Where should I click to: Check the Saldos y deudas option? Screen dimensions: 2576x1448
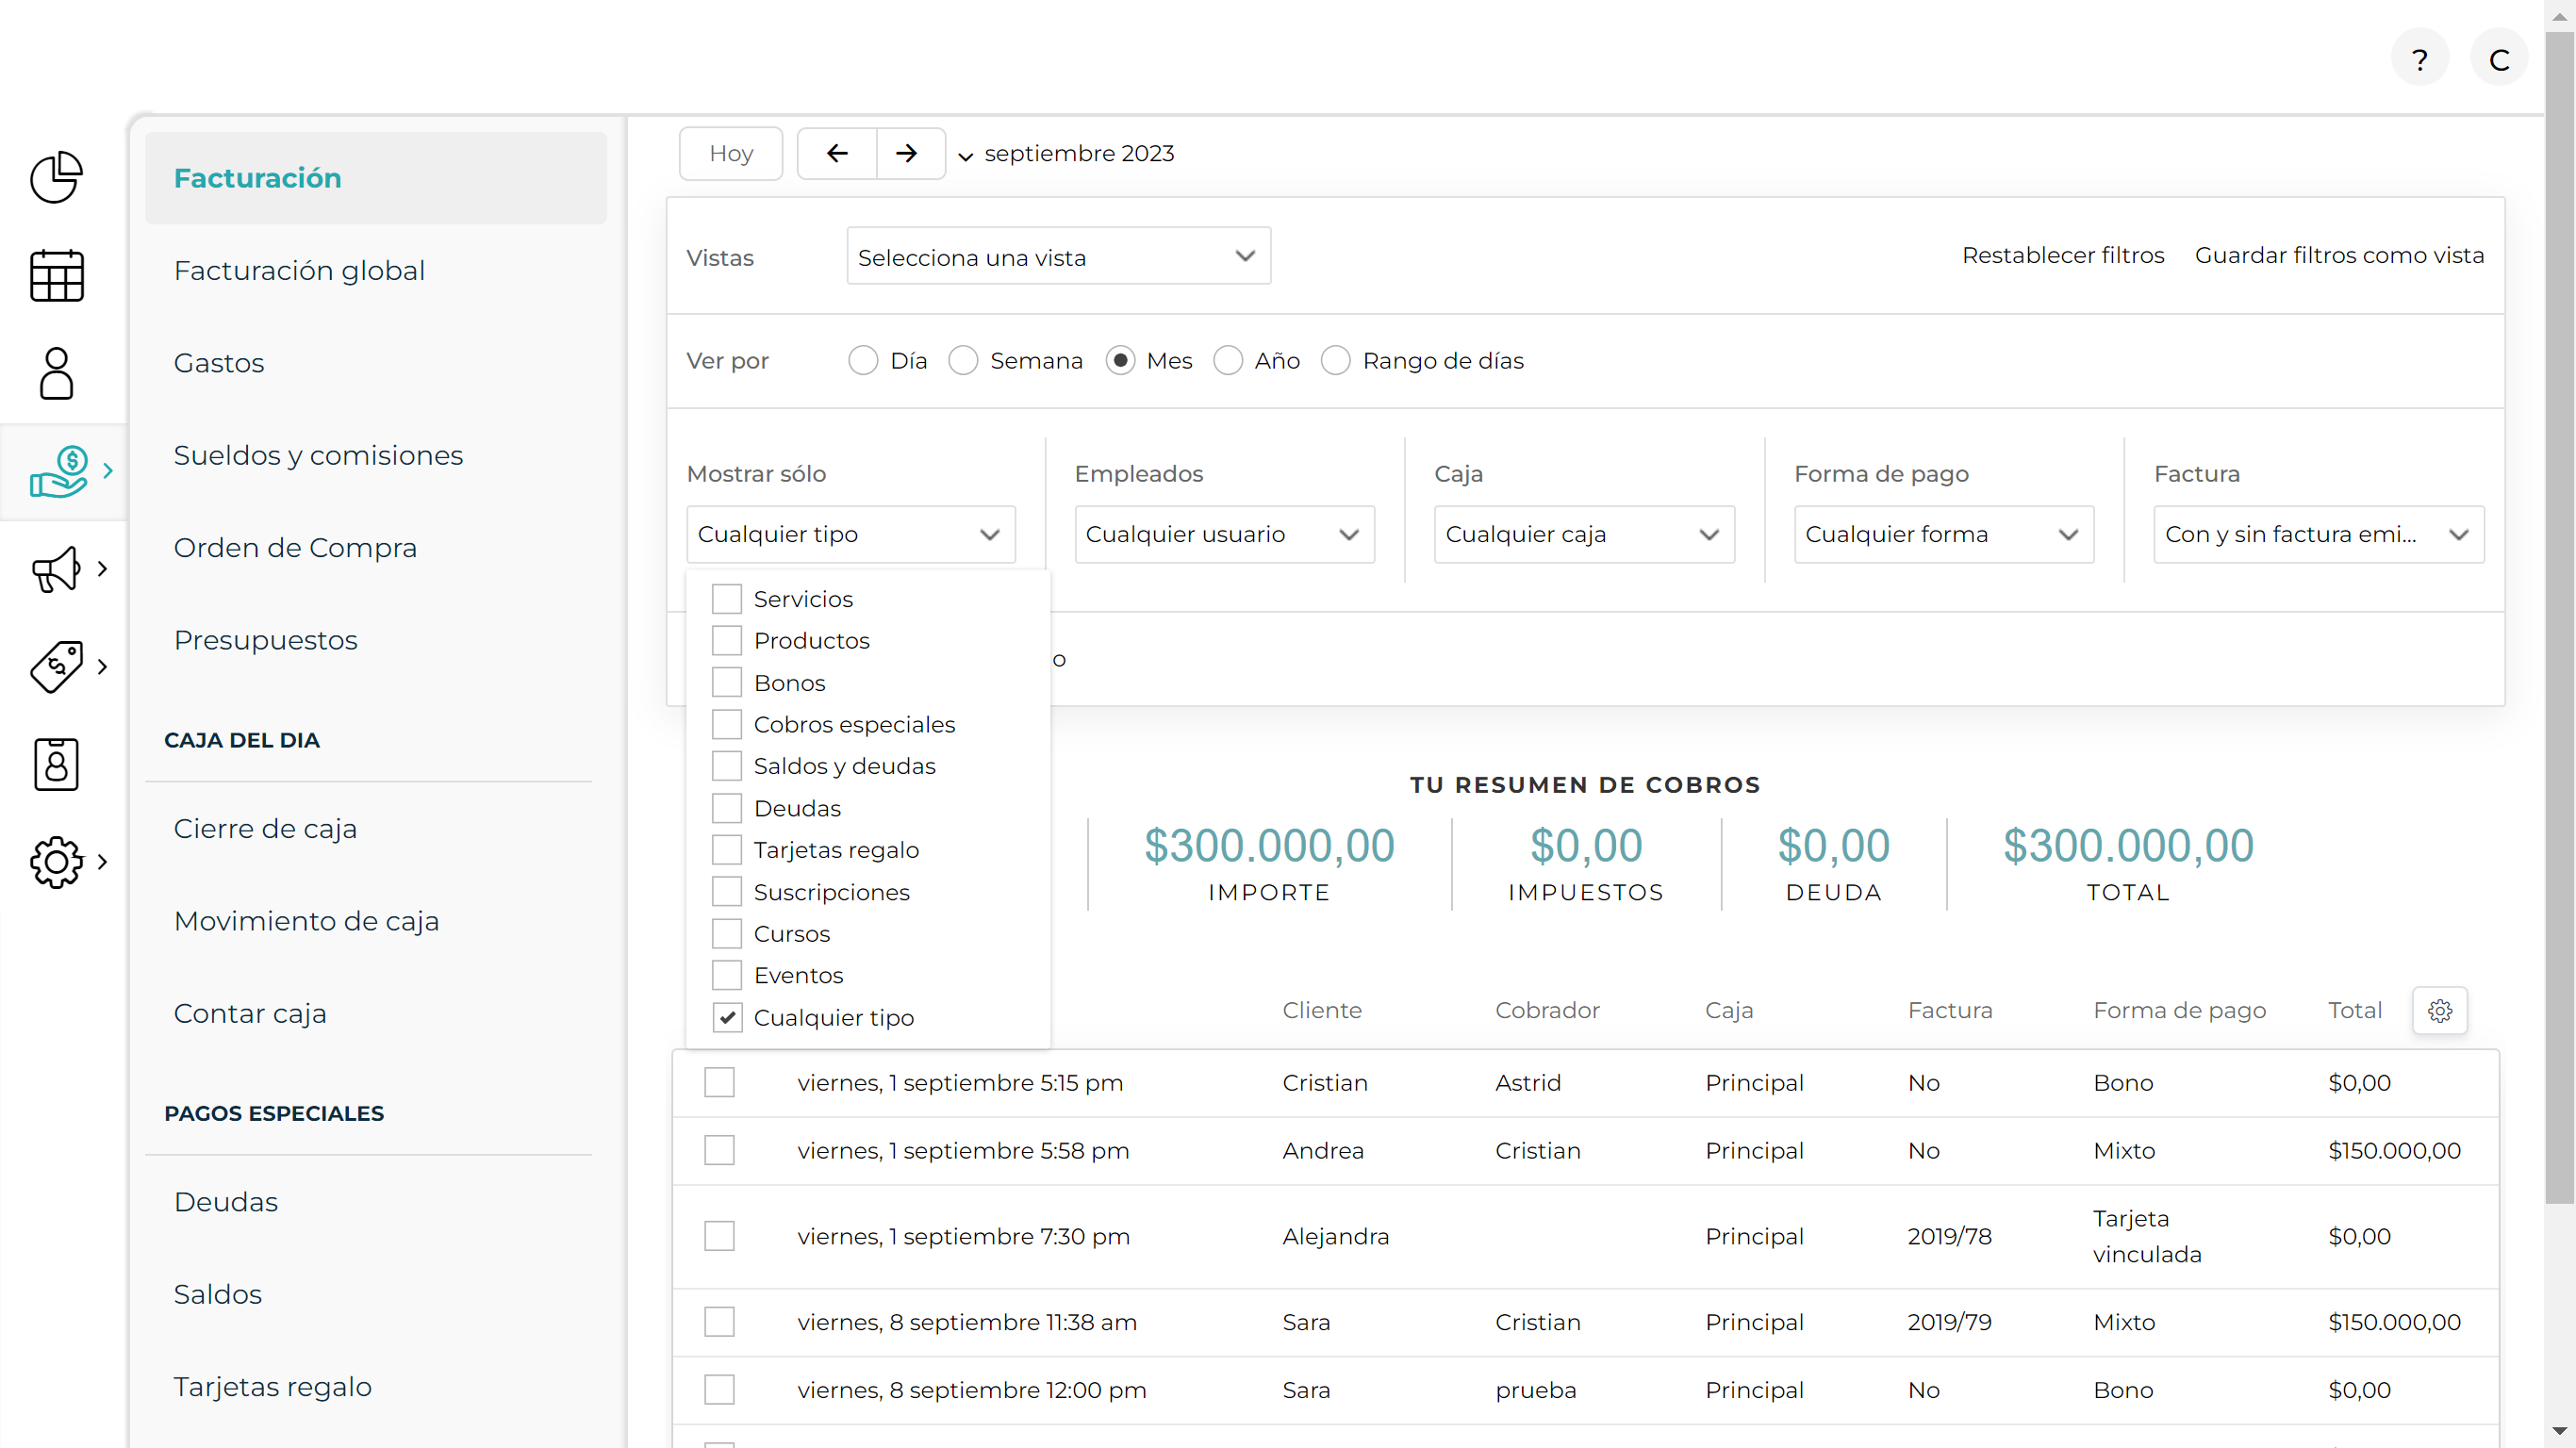pyautogui.click(x=727, y=766)
